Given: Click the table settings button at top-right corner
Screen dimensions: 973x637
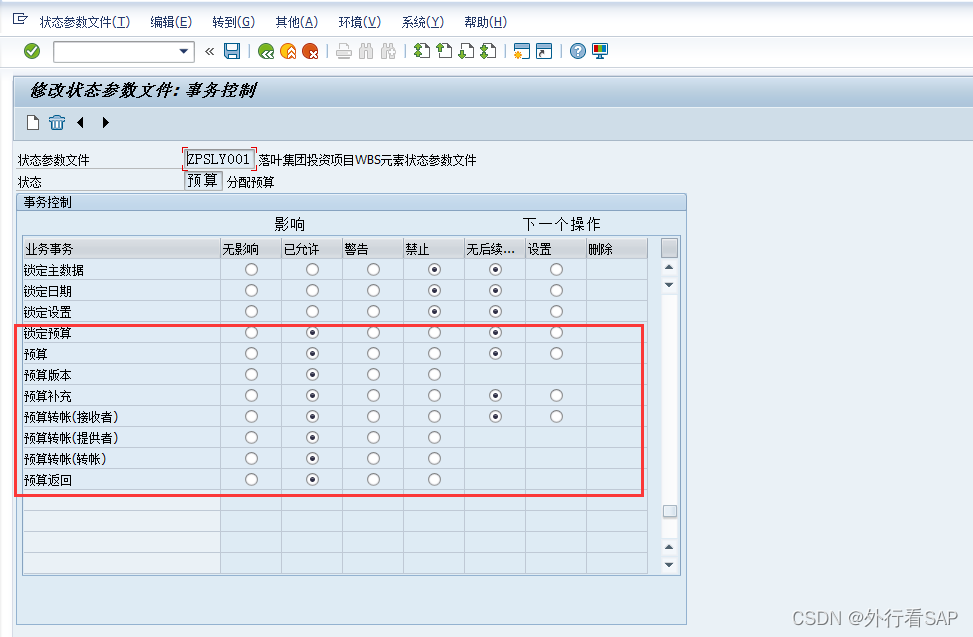Looking at the screenshot, I should pos(670,248).
